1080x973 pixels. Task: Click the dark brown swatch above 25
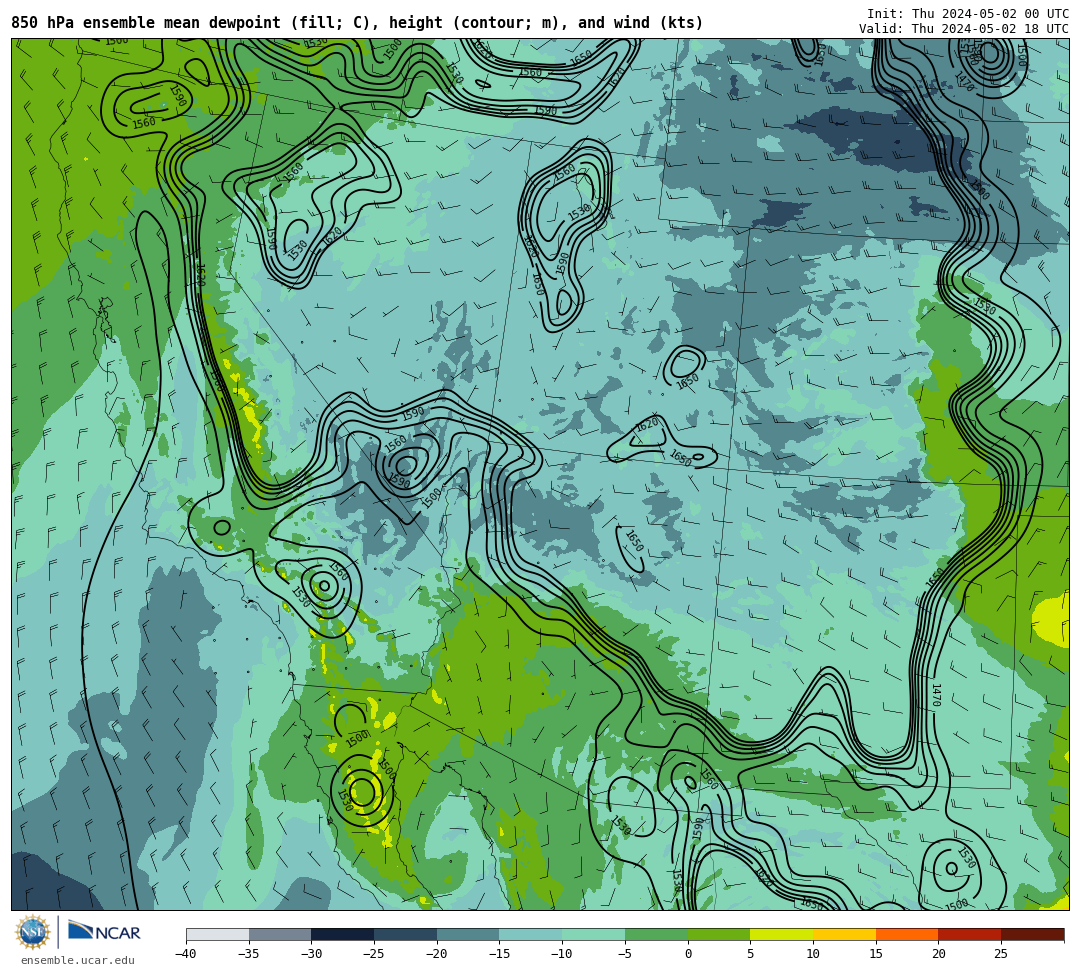click(x=1032, y=934)
